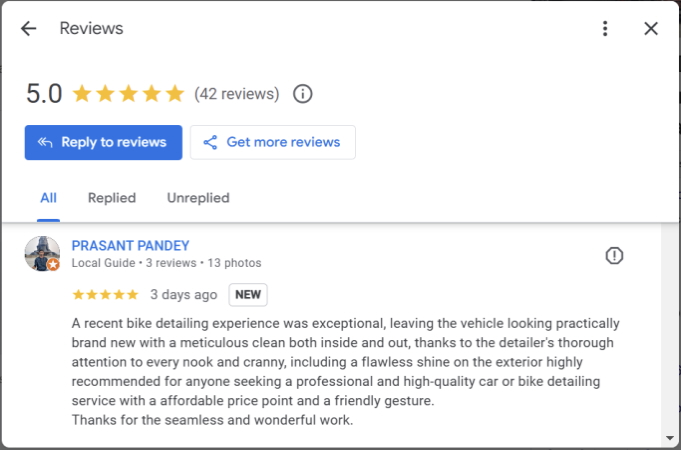This screenshot has width=681, height=450.
Task: Click the Get more reviews button
Action: tap(272, 142)
